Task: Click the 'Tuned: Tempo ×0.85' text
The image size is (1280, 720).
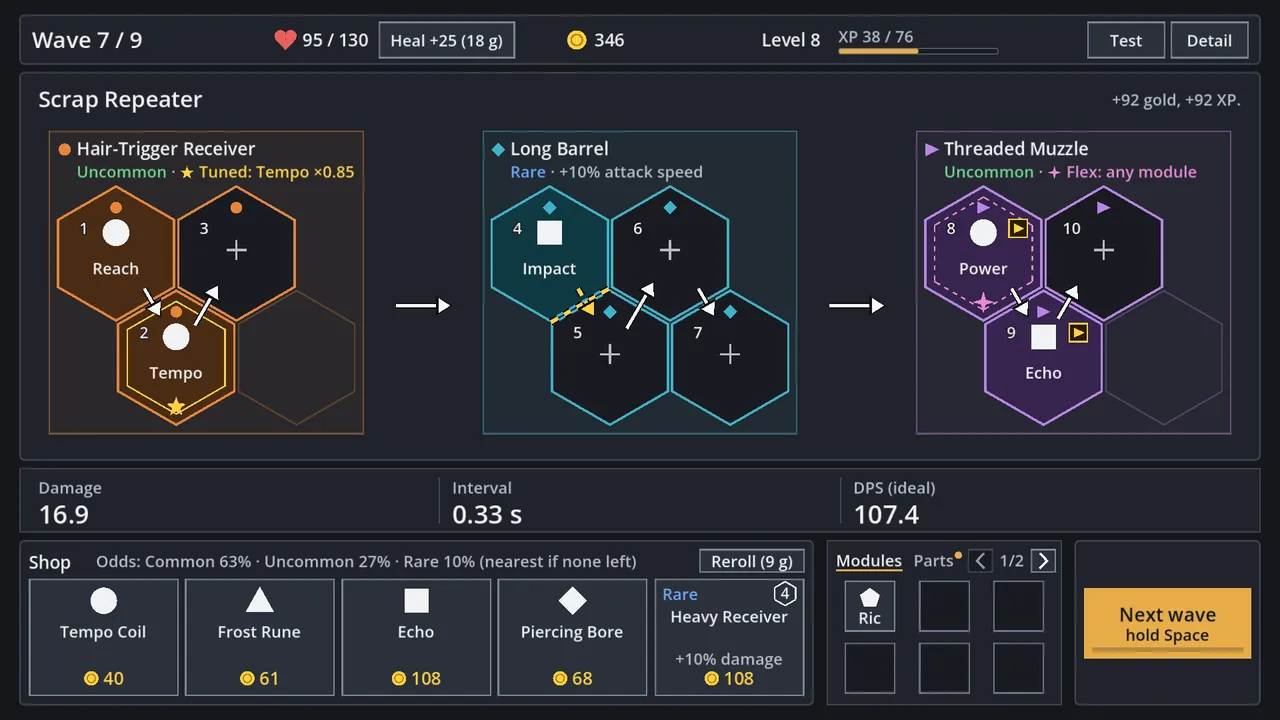Action: click(x=276, y=172)
